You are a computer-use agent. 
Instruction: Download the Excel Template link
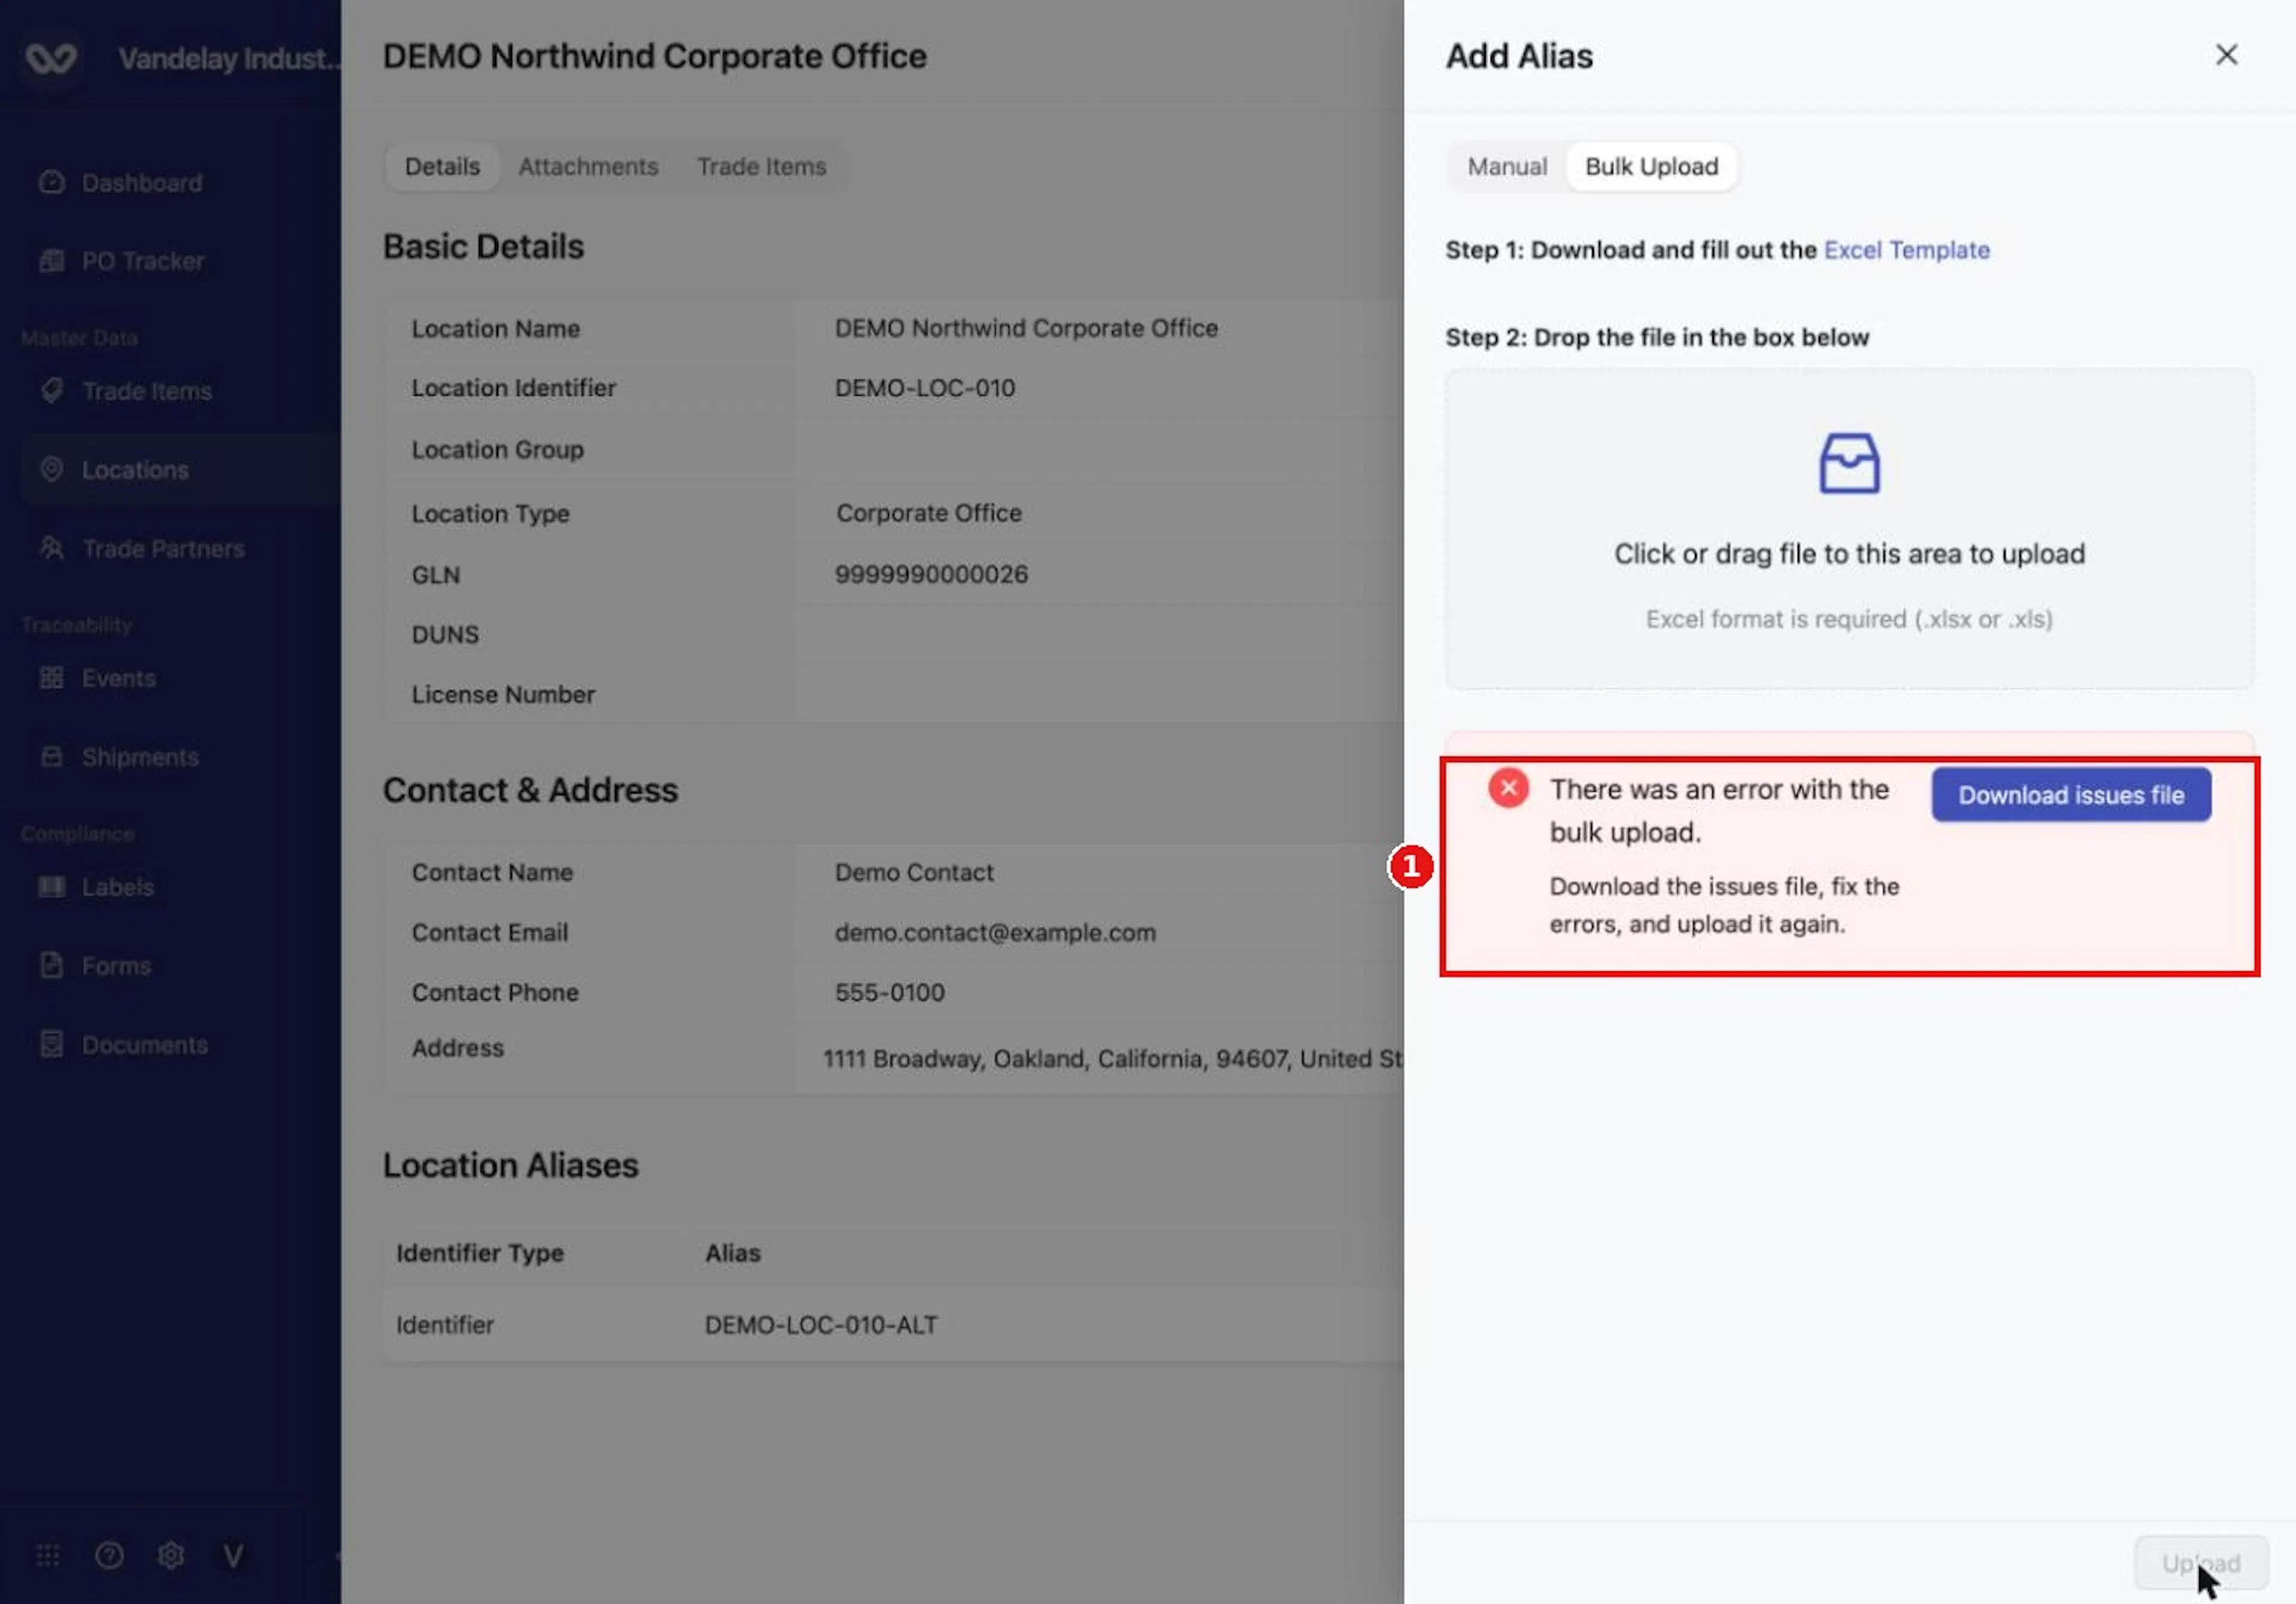[1906, 250]
